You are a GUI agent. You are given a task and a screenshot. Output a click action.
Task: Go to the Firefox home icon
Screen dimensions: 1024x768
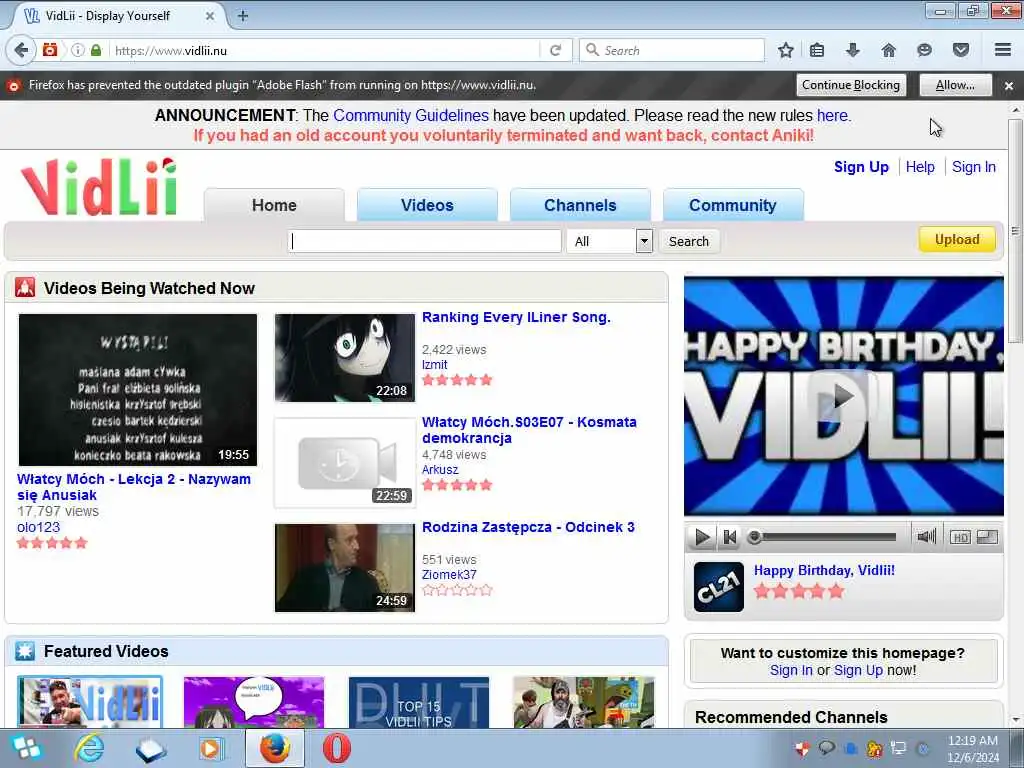point(888,50)
